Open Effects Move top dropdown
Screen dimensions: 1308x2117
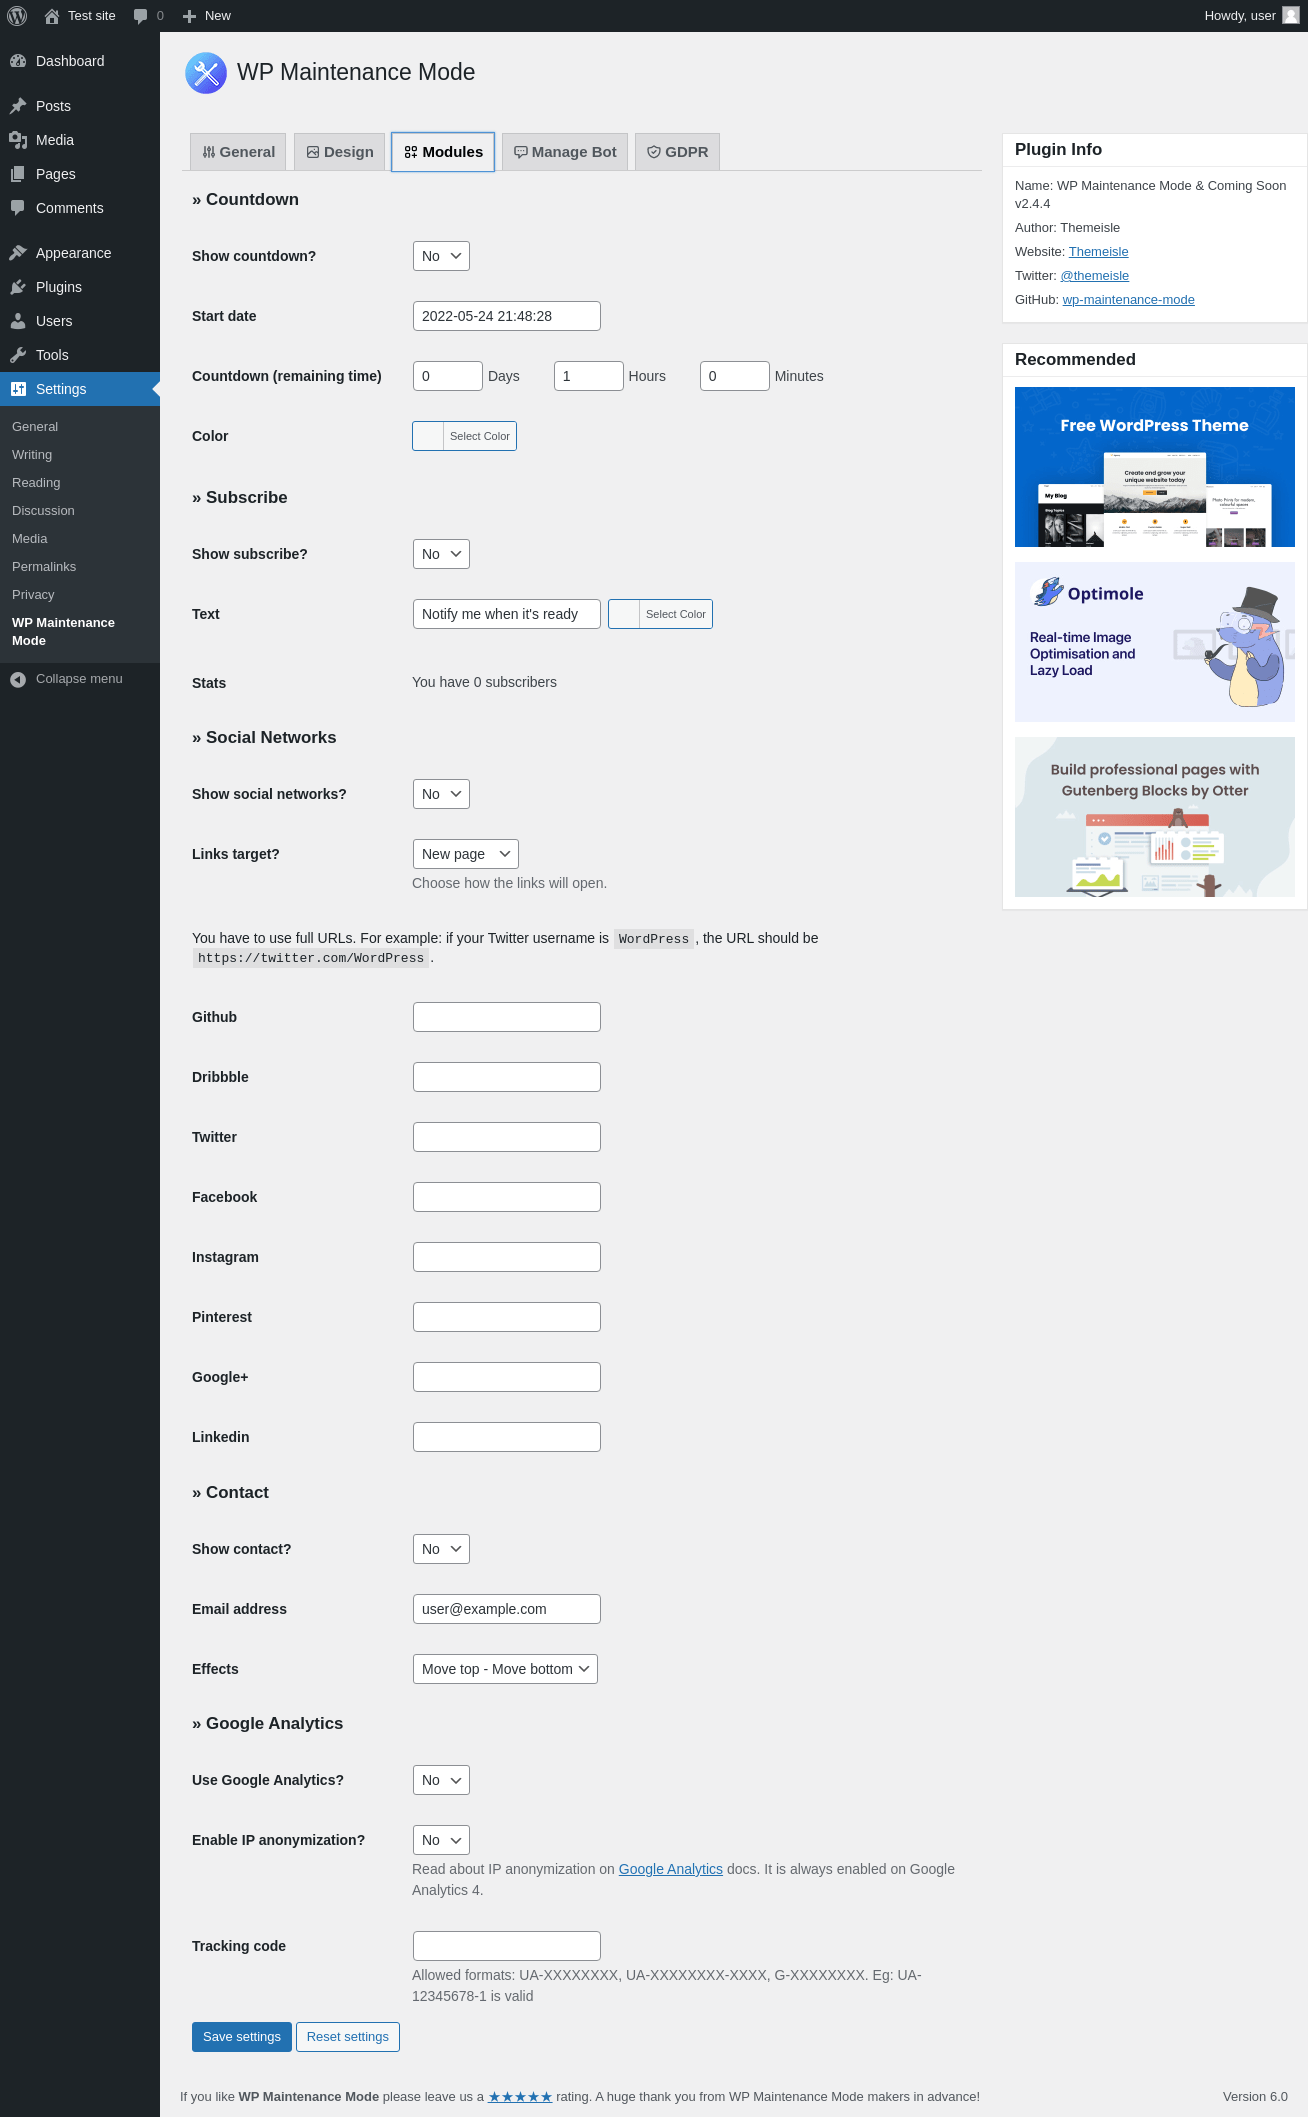(505, 1669)
